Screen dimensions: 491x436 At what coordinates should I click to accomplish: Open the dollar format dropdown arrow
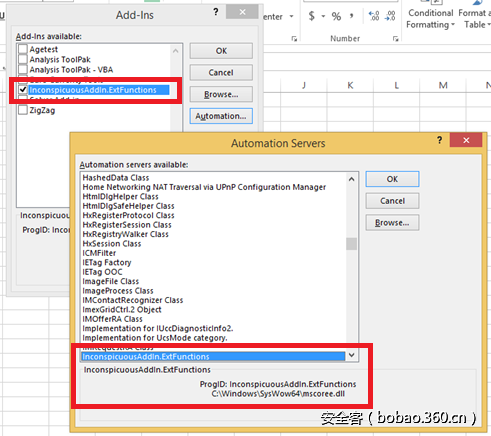pyautogui.click(x=323, y=16)
